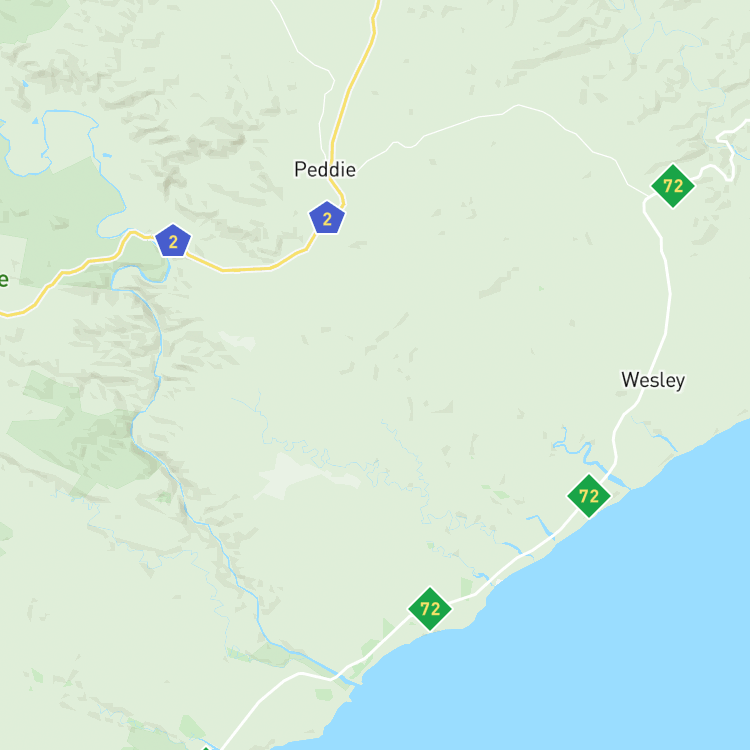Click the partial green shield at bottom edge
Screen dimensions: 750x750
205,748
